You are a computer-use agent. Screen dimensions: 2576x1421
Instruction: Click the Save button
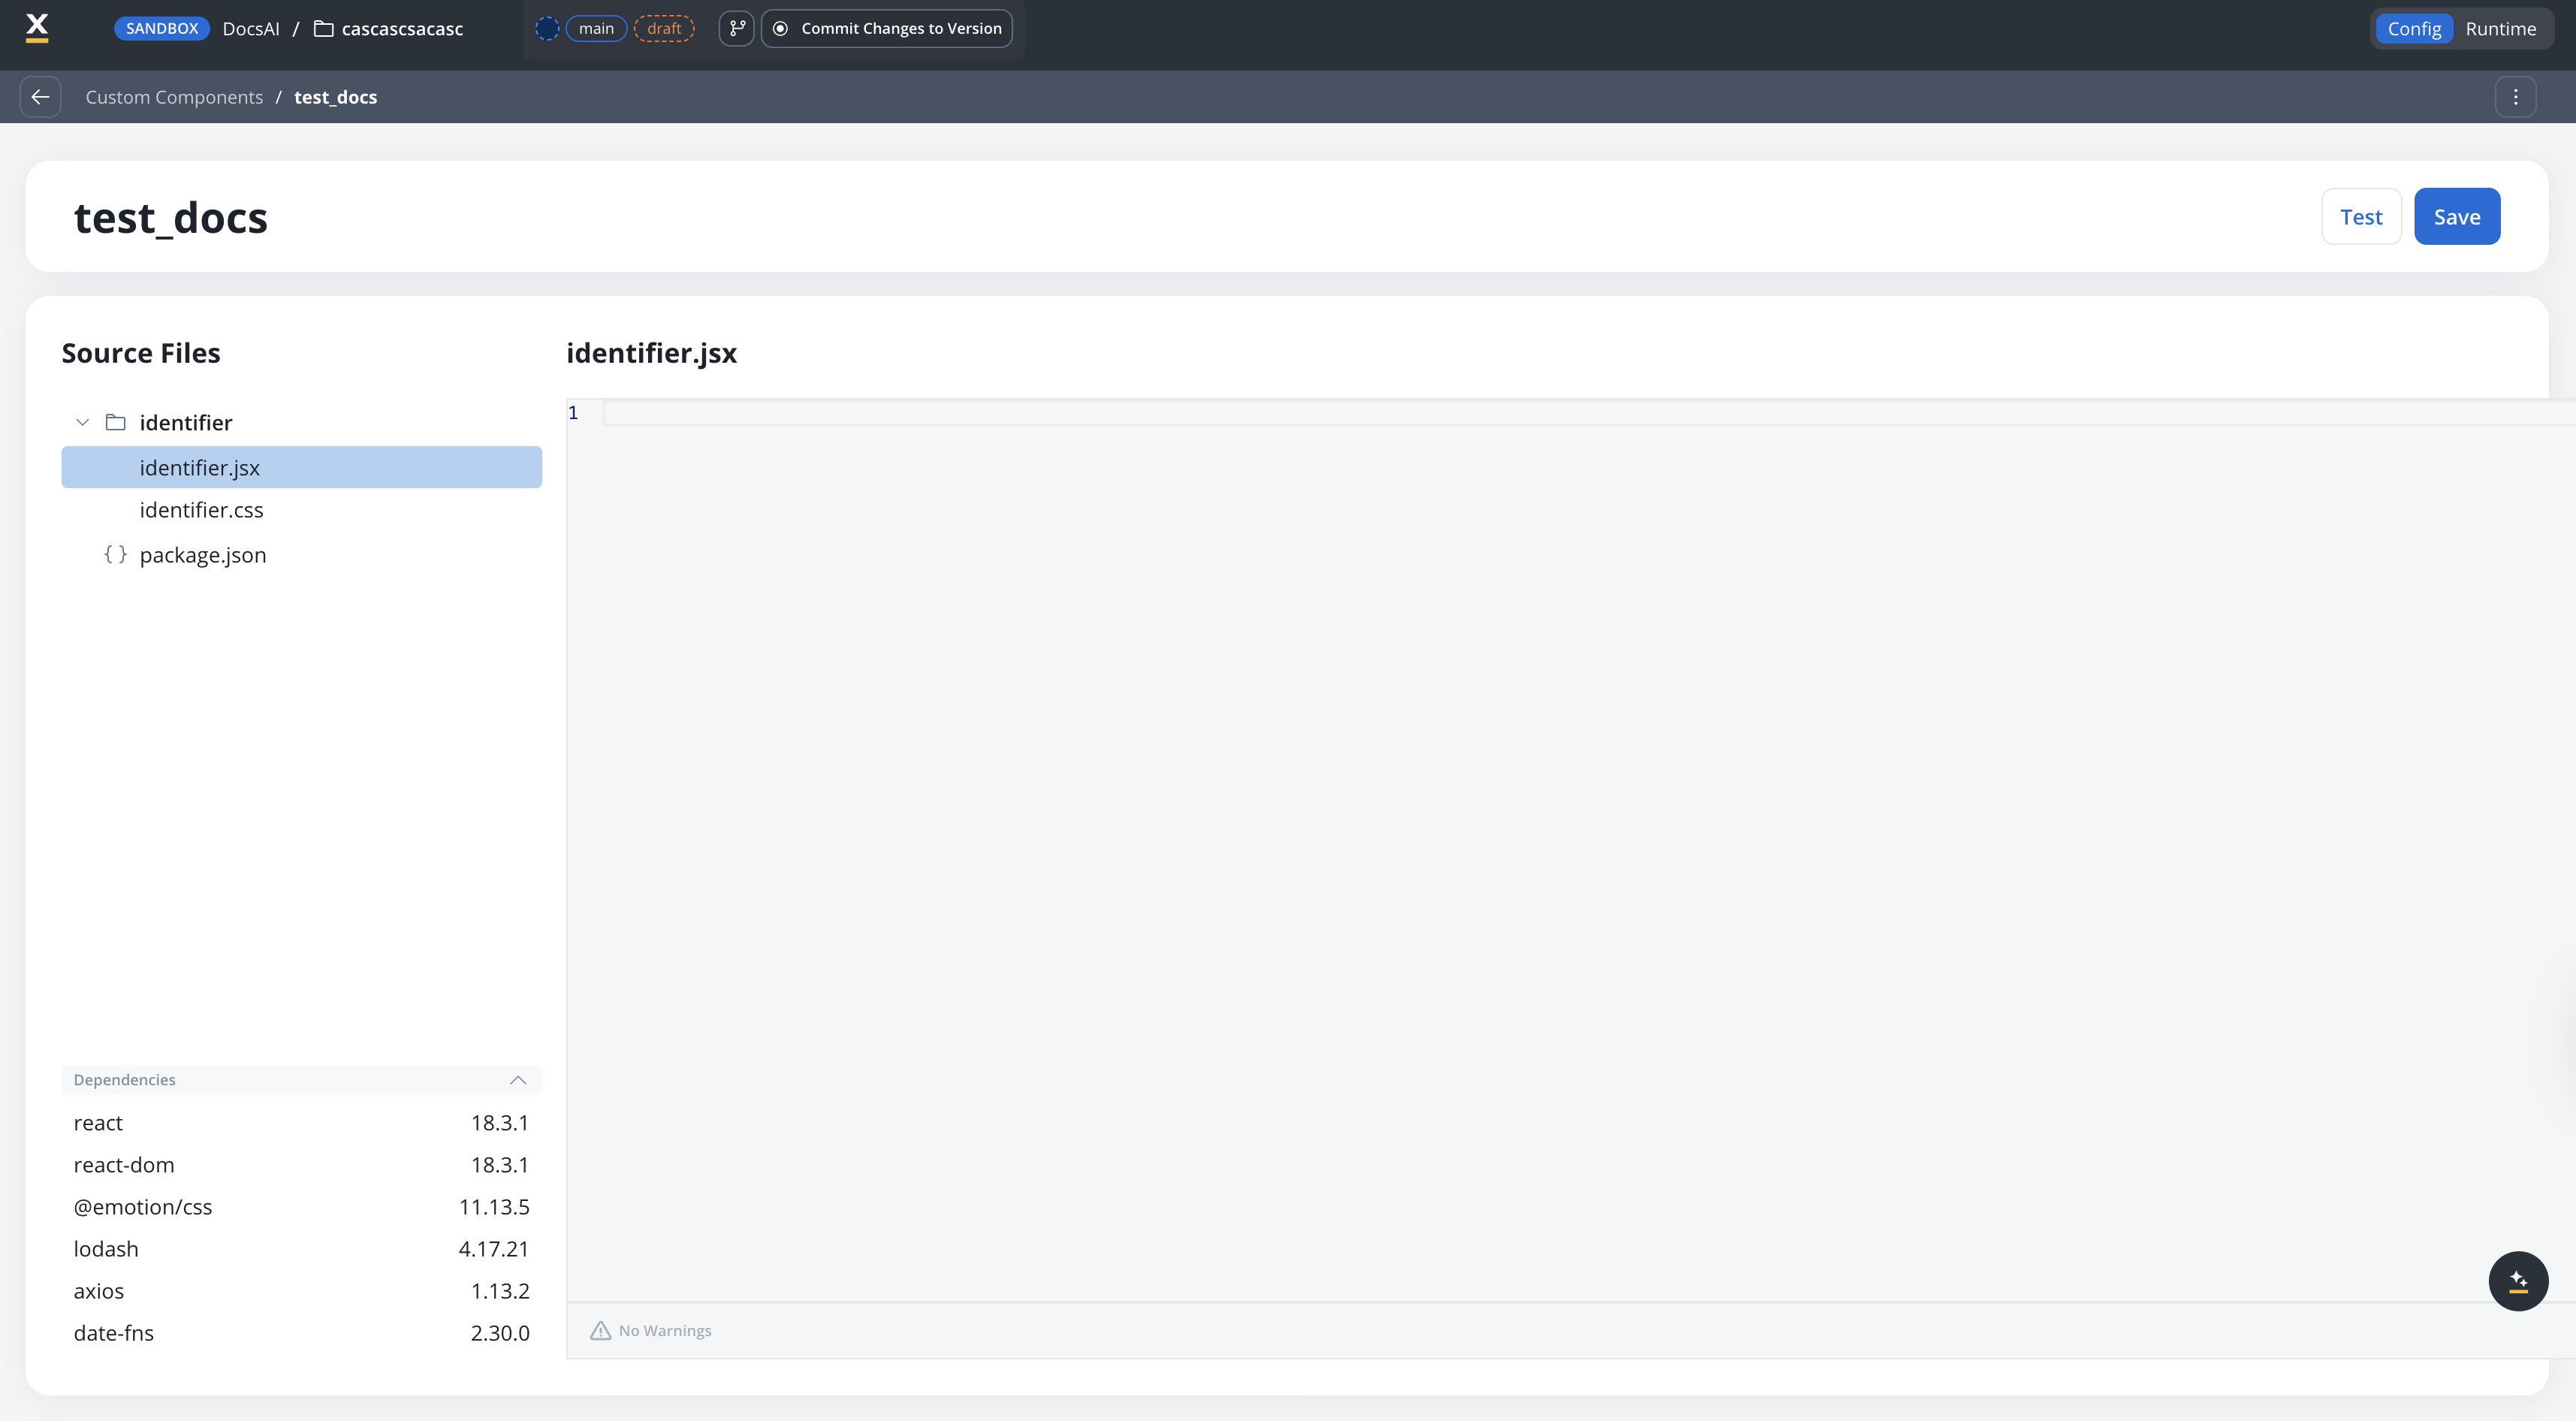[2456, 216]
